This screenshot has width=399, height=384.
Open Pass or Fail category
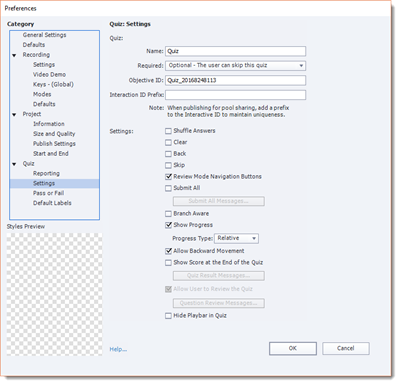[48, 193]
